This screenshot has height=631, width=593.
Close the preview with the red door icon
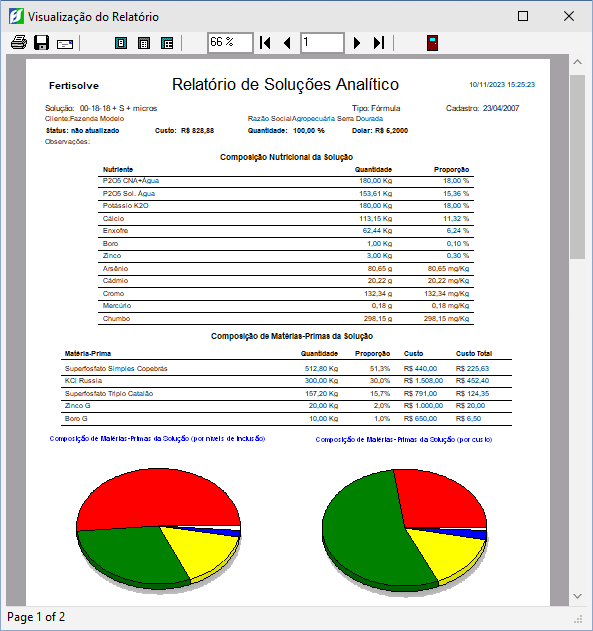point(432,43)
